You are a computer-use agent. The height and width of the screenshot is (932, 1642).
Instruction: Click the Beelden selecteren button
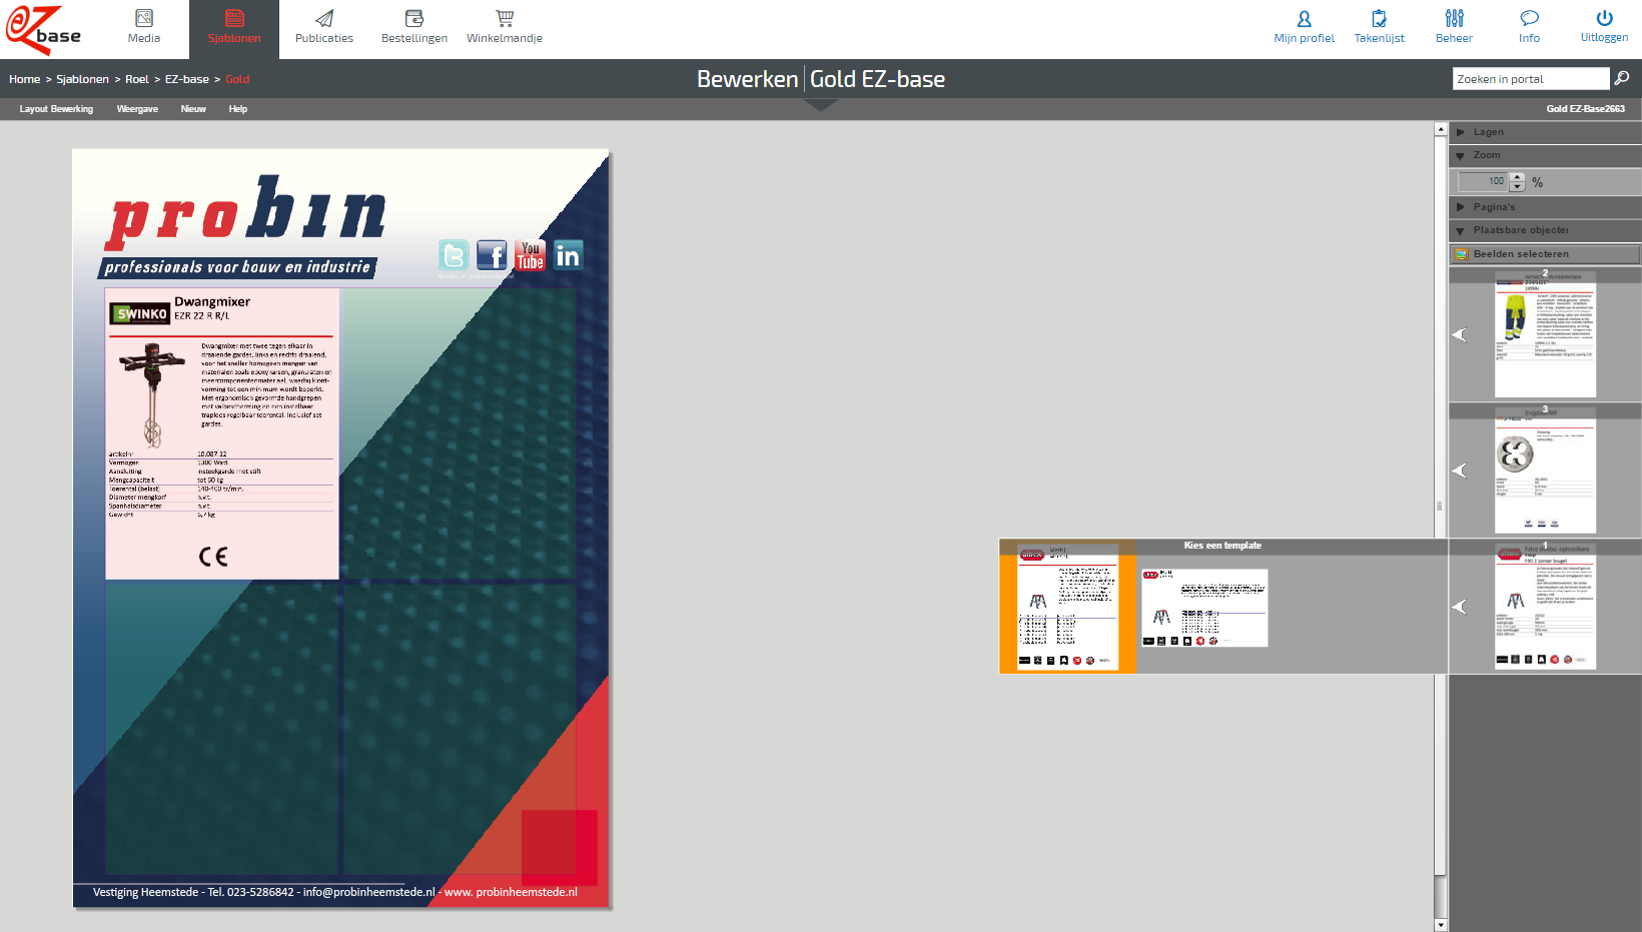coord(1545,254)
